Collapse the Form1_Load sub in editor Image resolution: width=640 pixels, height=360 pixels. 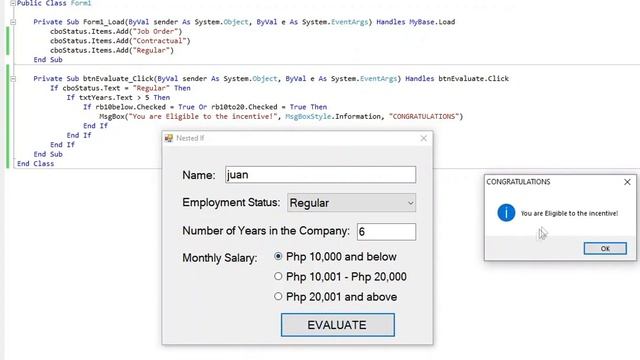(x=13, y=22)
